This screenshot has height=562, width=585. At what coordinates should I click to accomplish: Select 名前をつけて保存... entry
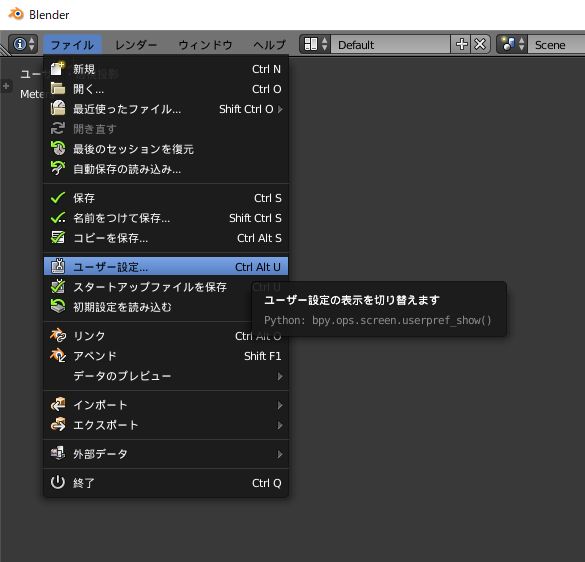[166, 218]
